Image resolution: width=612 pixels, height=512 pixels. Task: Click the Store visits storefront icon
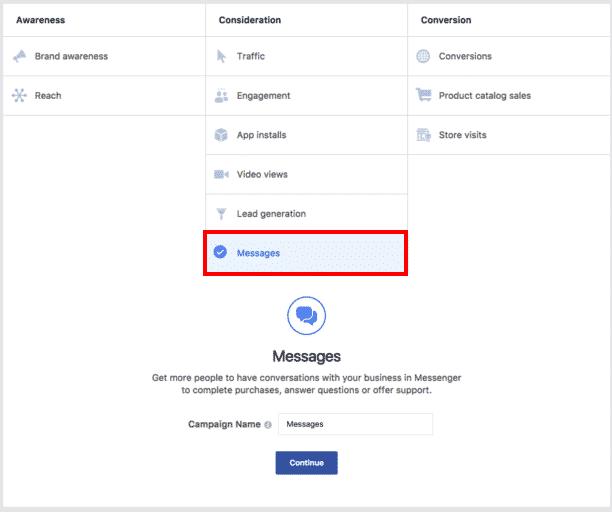423,135
